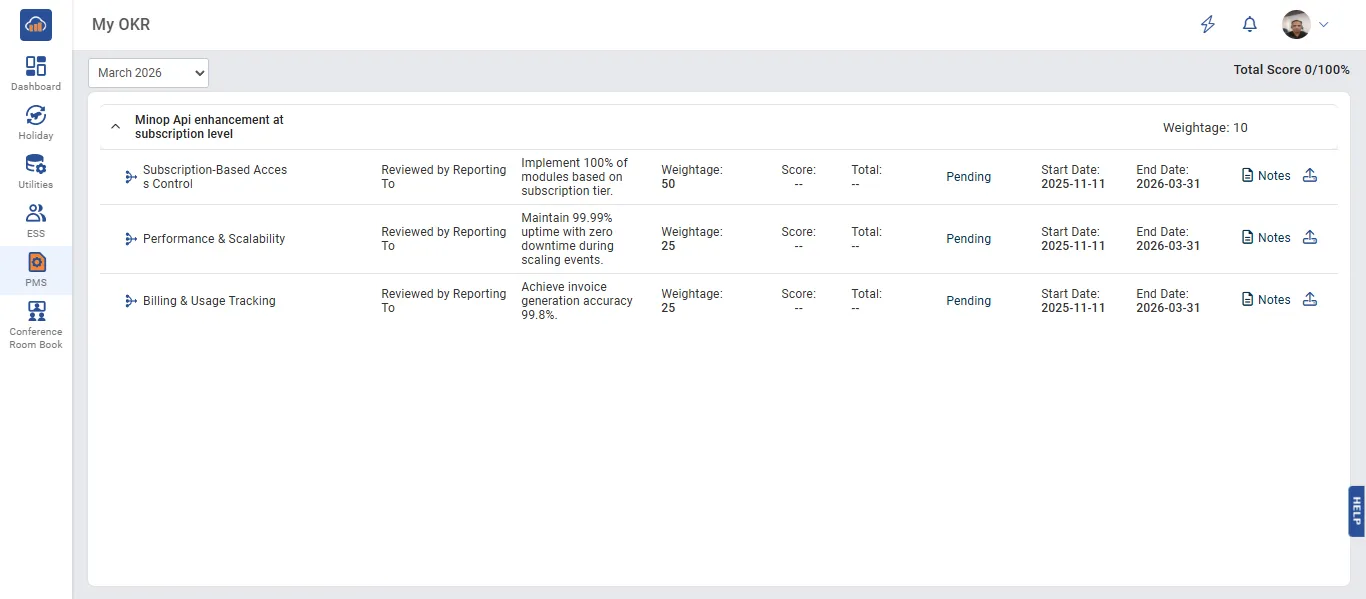The image size is (1366, 599).
Task: Click the key result icon beside Performance & Scalability
Action: pyautogui.click(x=129, y=238)
